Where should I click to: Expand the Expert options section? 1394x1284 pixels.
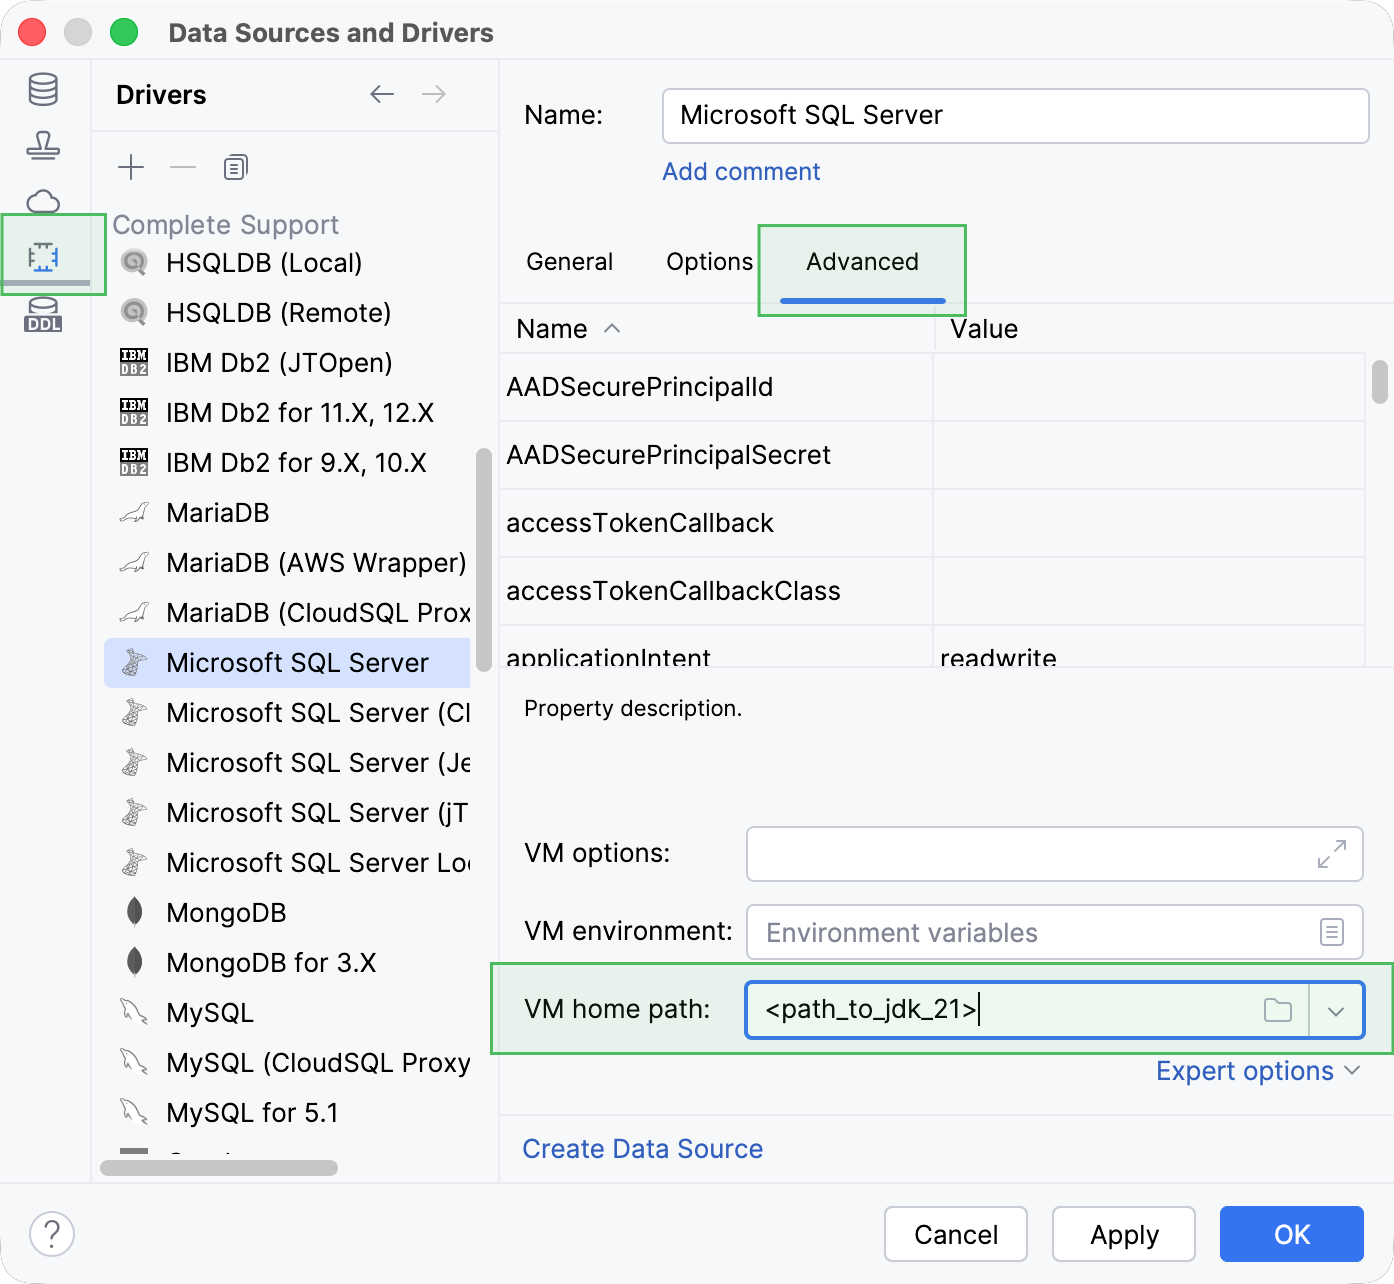tap(1258, 1071)
